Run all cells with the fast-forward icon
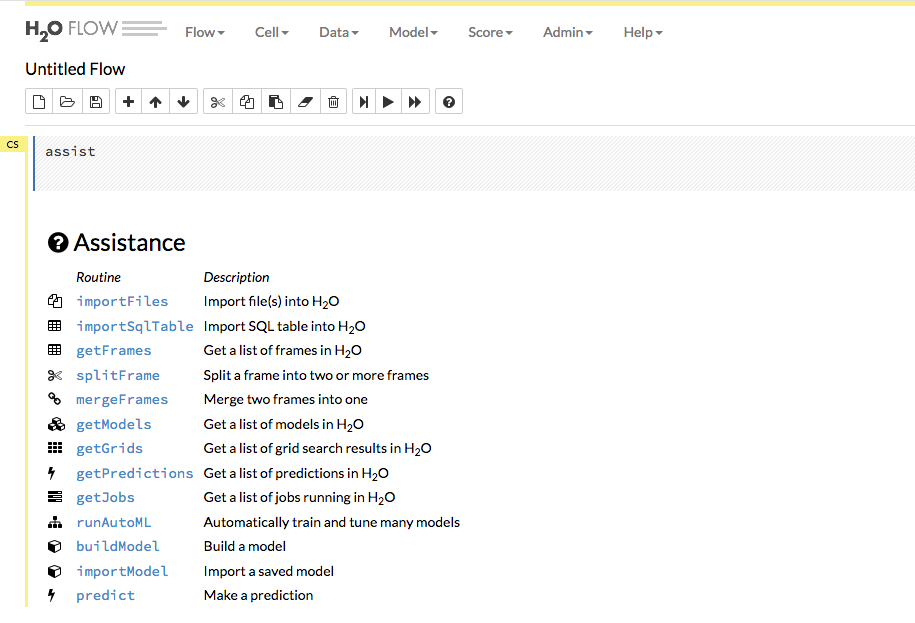The image size is (915, 623). pos(415,102)
